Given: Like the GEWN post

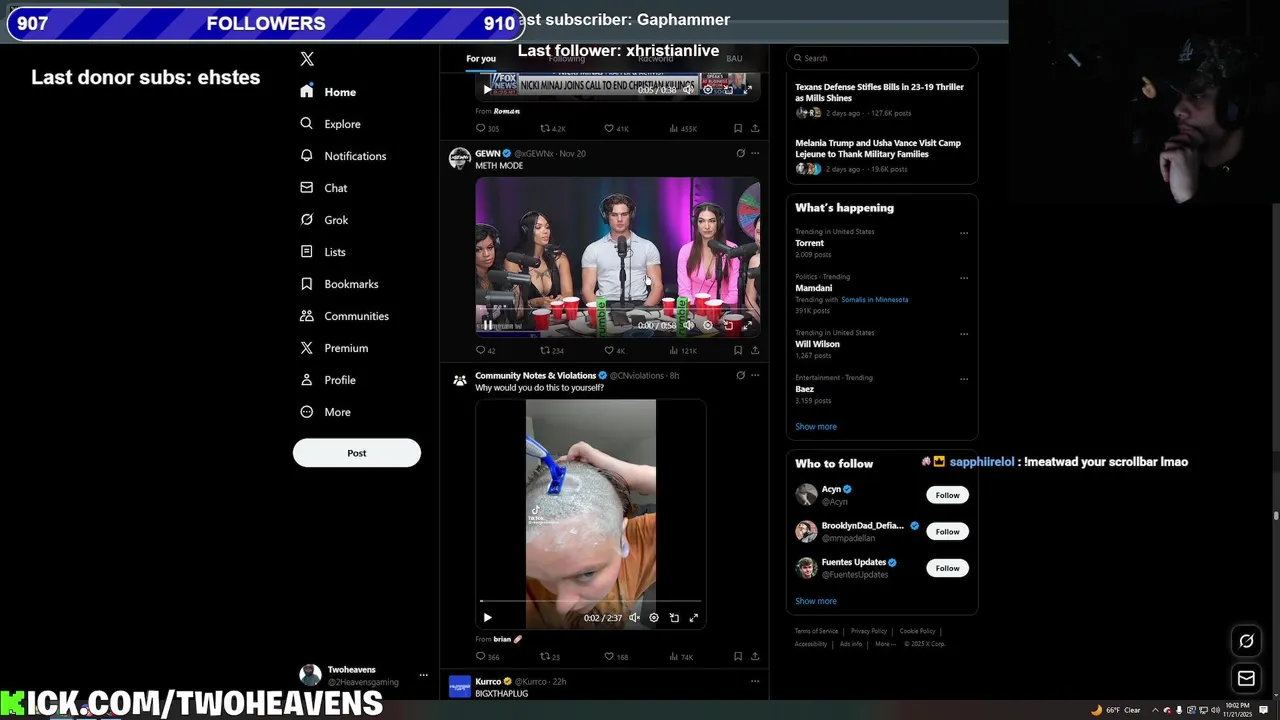Looking at the screenshot, I should pos(614,350).
